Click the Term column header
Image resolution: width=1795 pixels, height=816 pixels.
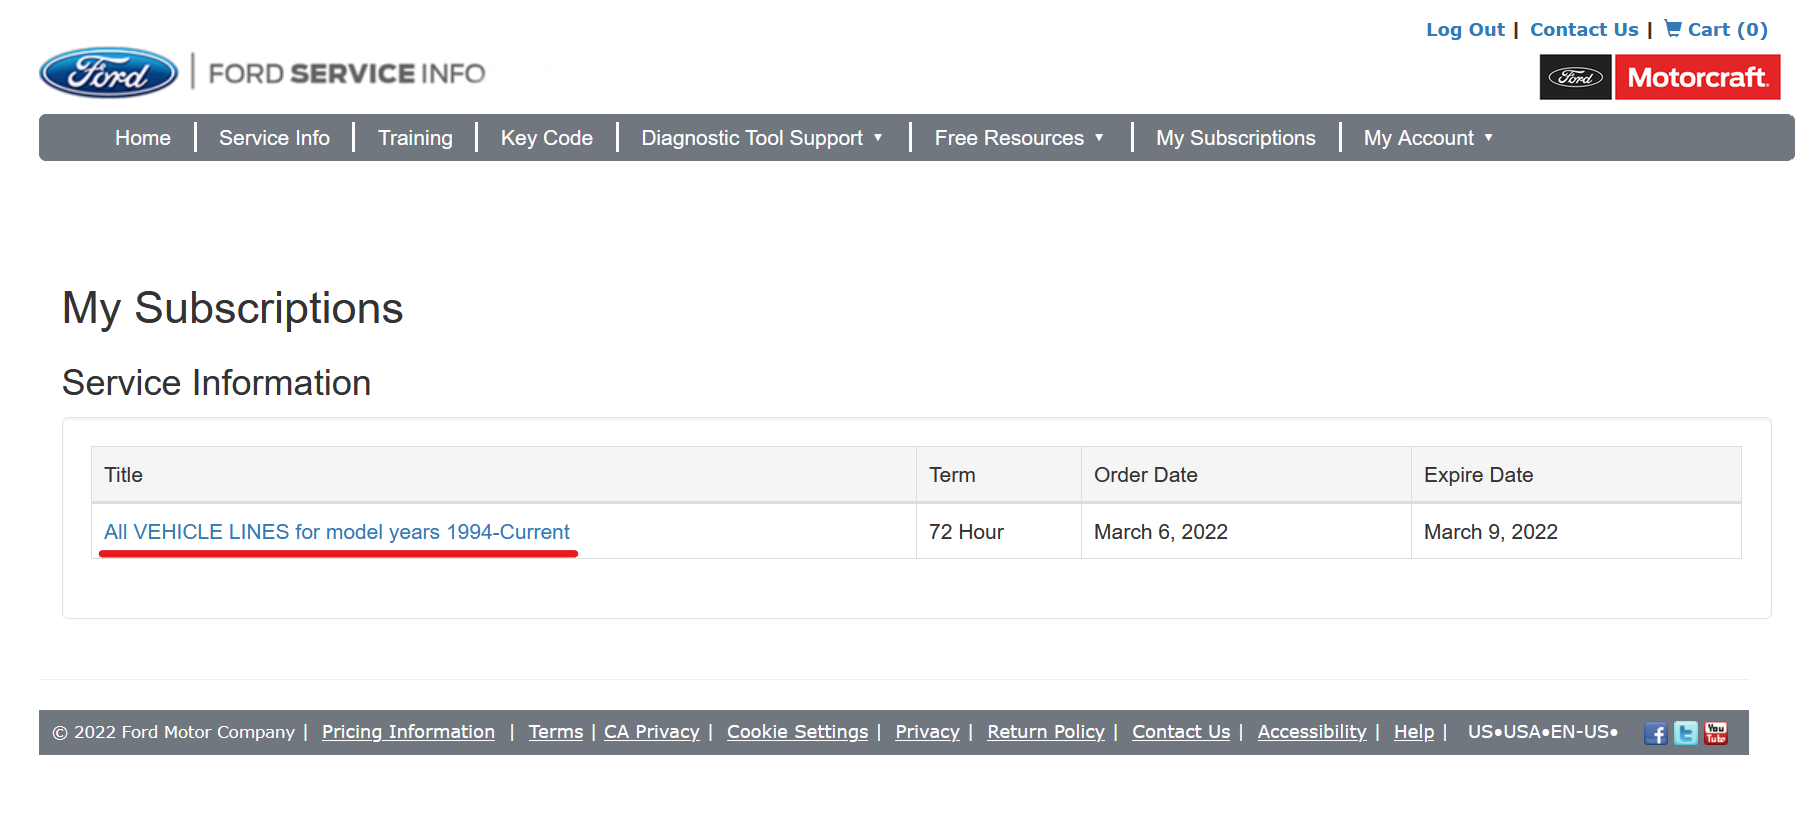(x=999, y=475)
